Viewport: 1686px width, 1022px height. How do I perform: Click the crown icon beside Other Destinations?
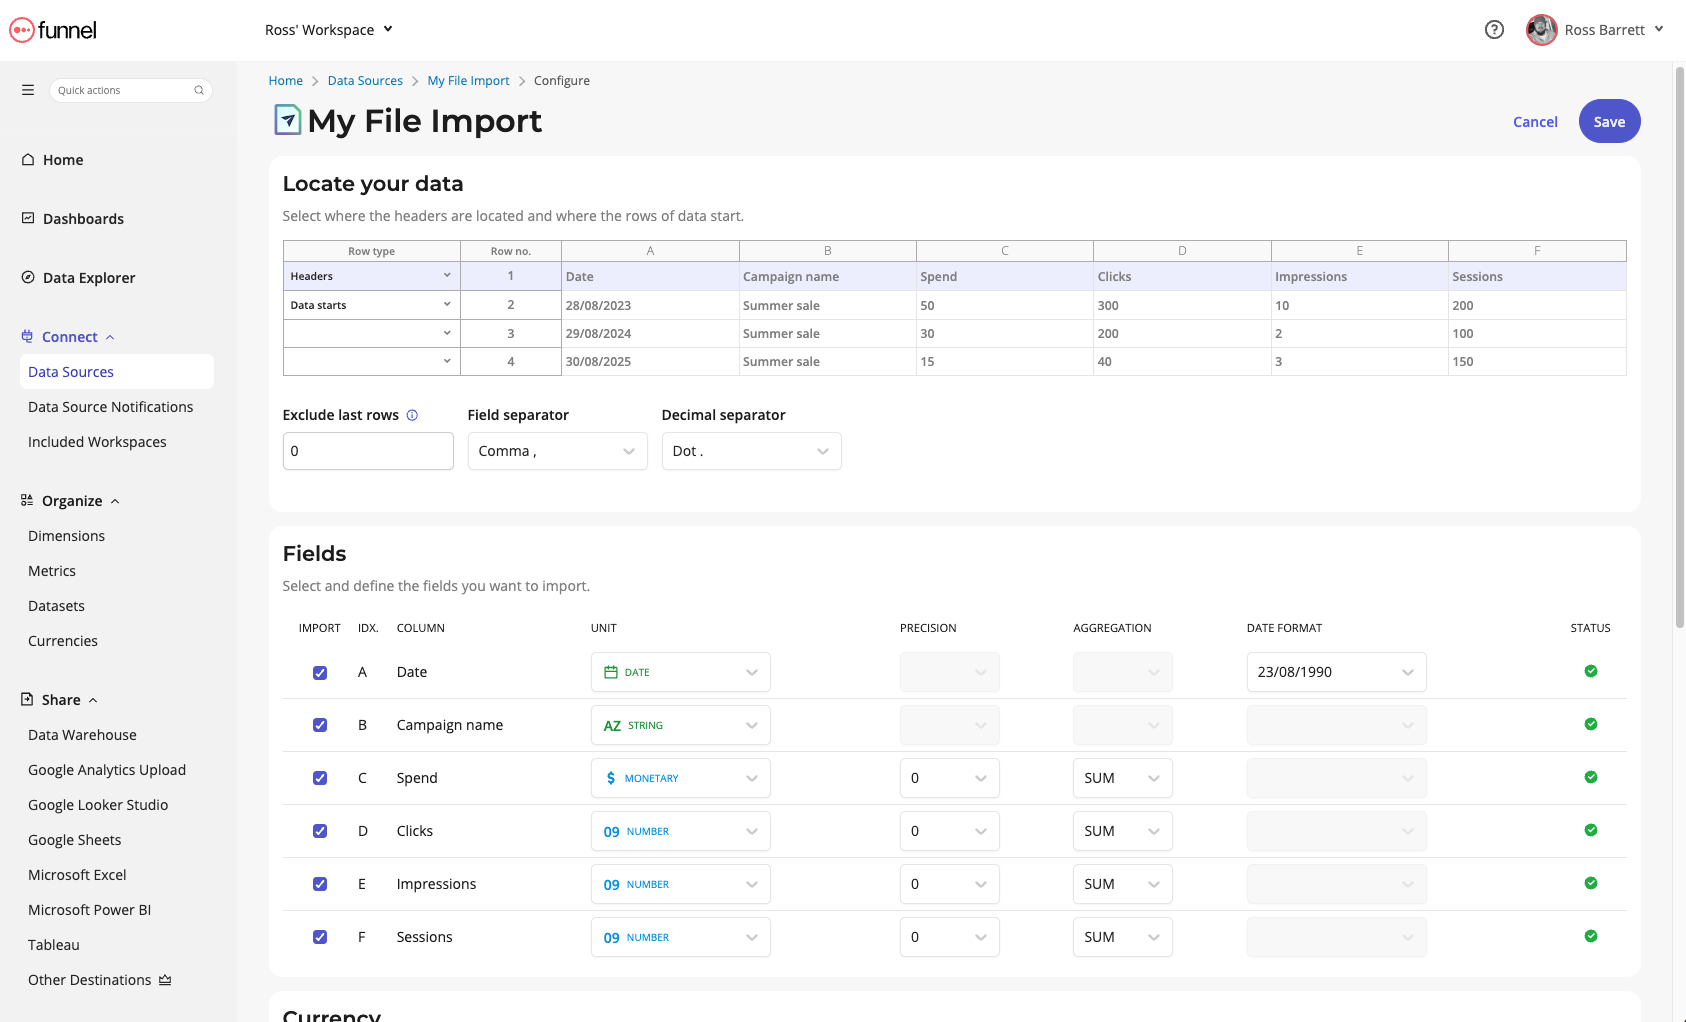coord(165,980)
